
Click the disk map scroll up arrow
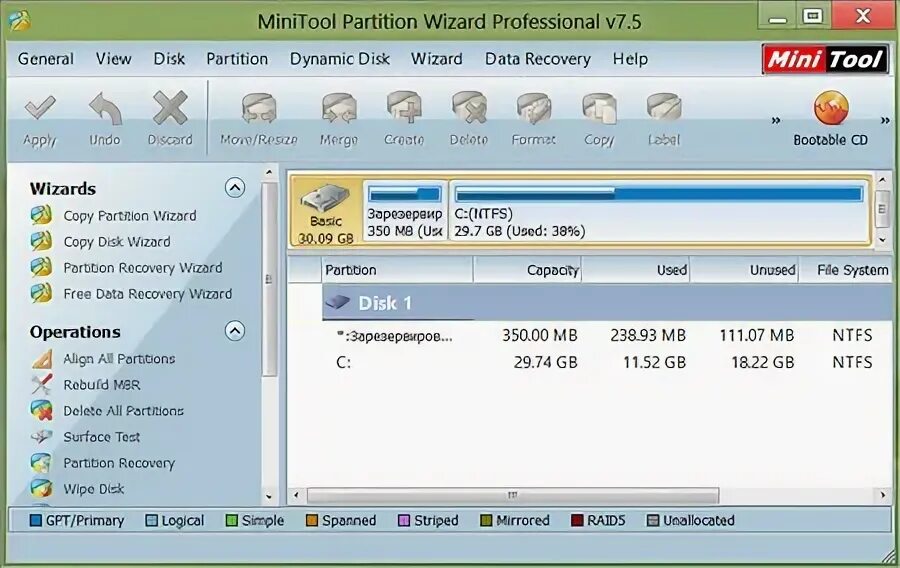[883, 180]
